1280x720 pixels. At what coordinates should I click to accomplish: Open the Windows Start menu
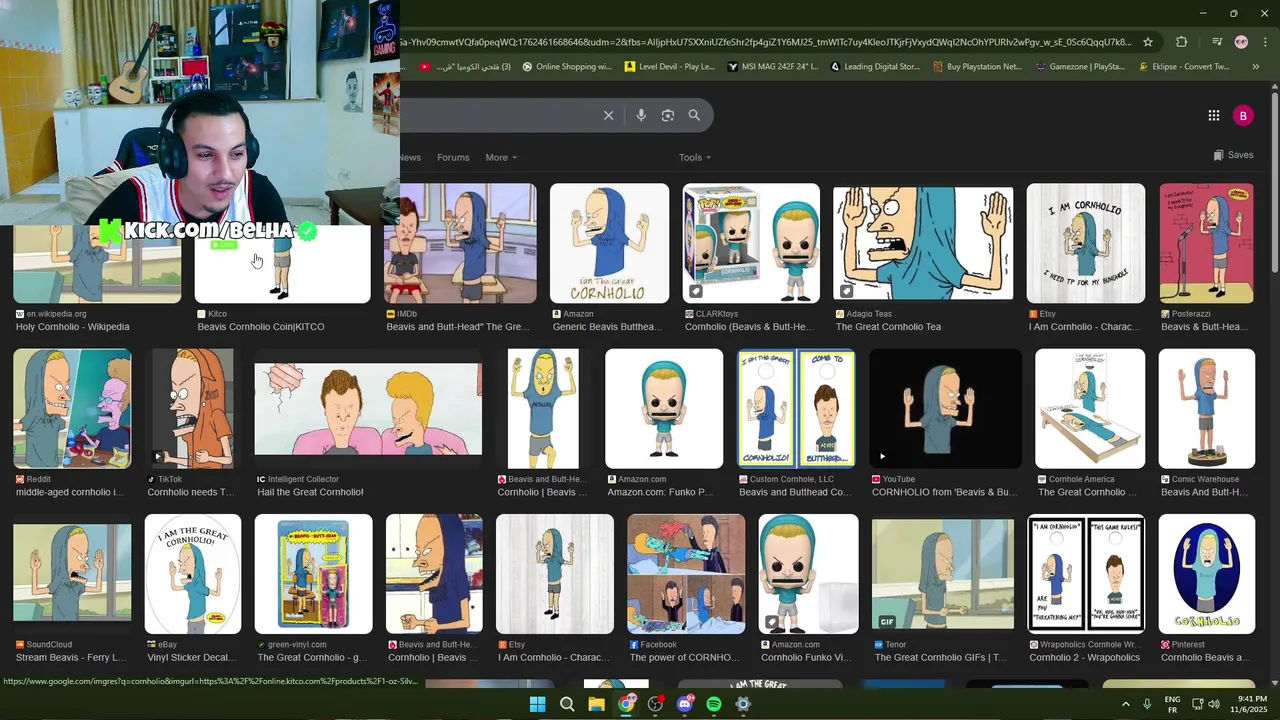(x=537, y=704)
